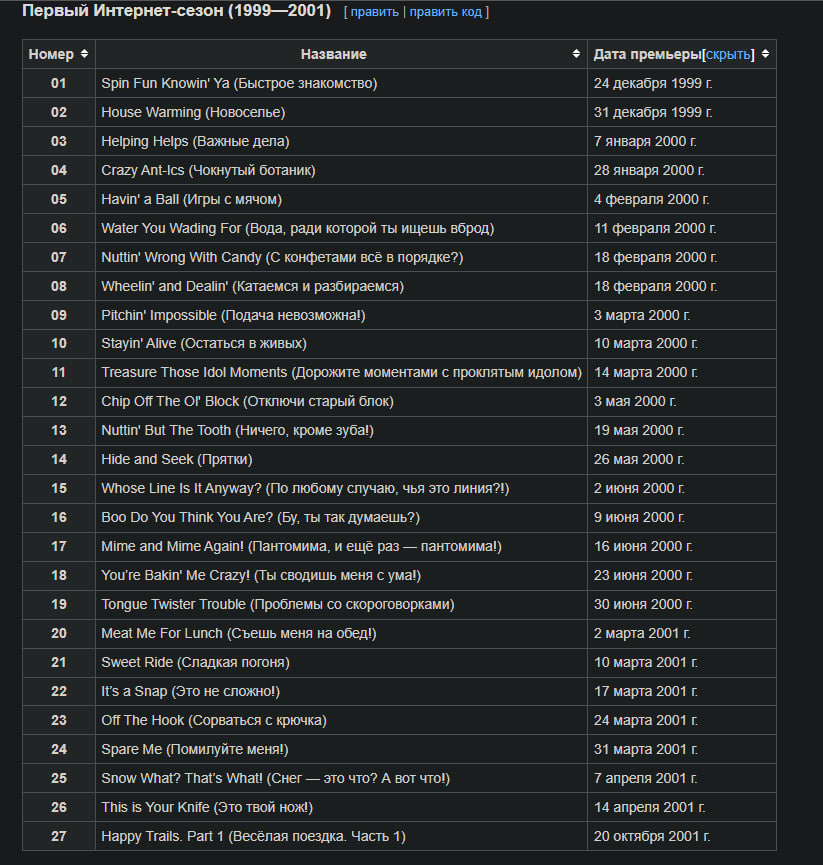Select the date '20 октября 2001 г.'
The image size is (823, 865).
[x=652, y=836]
